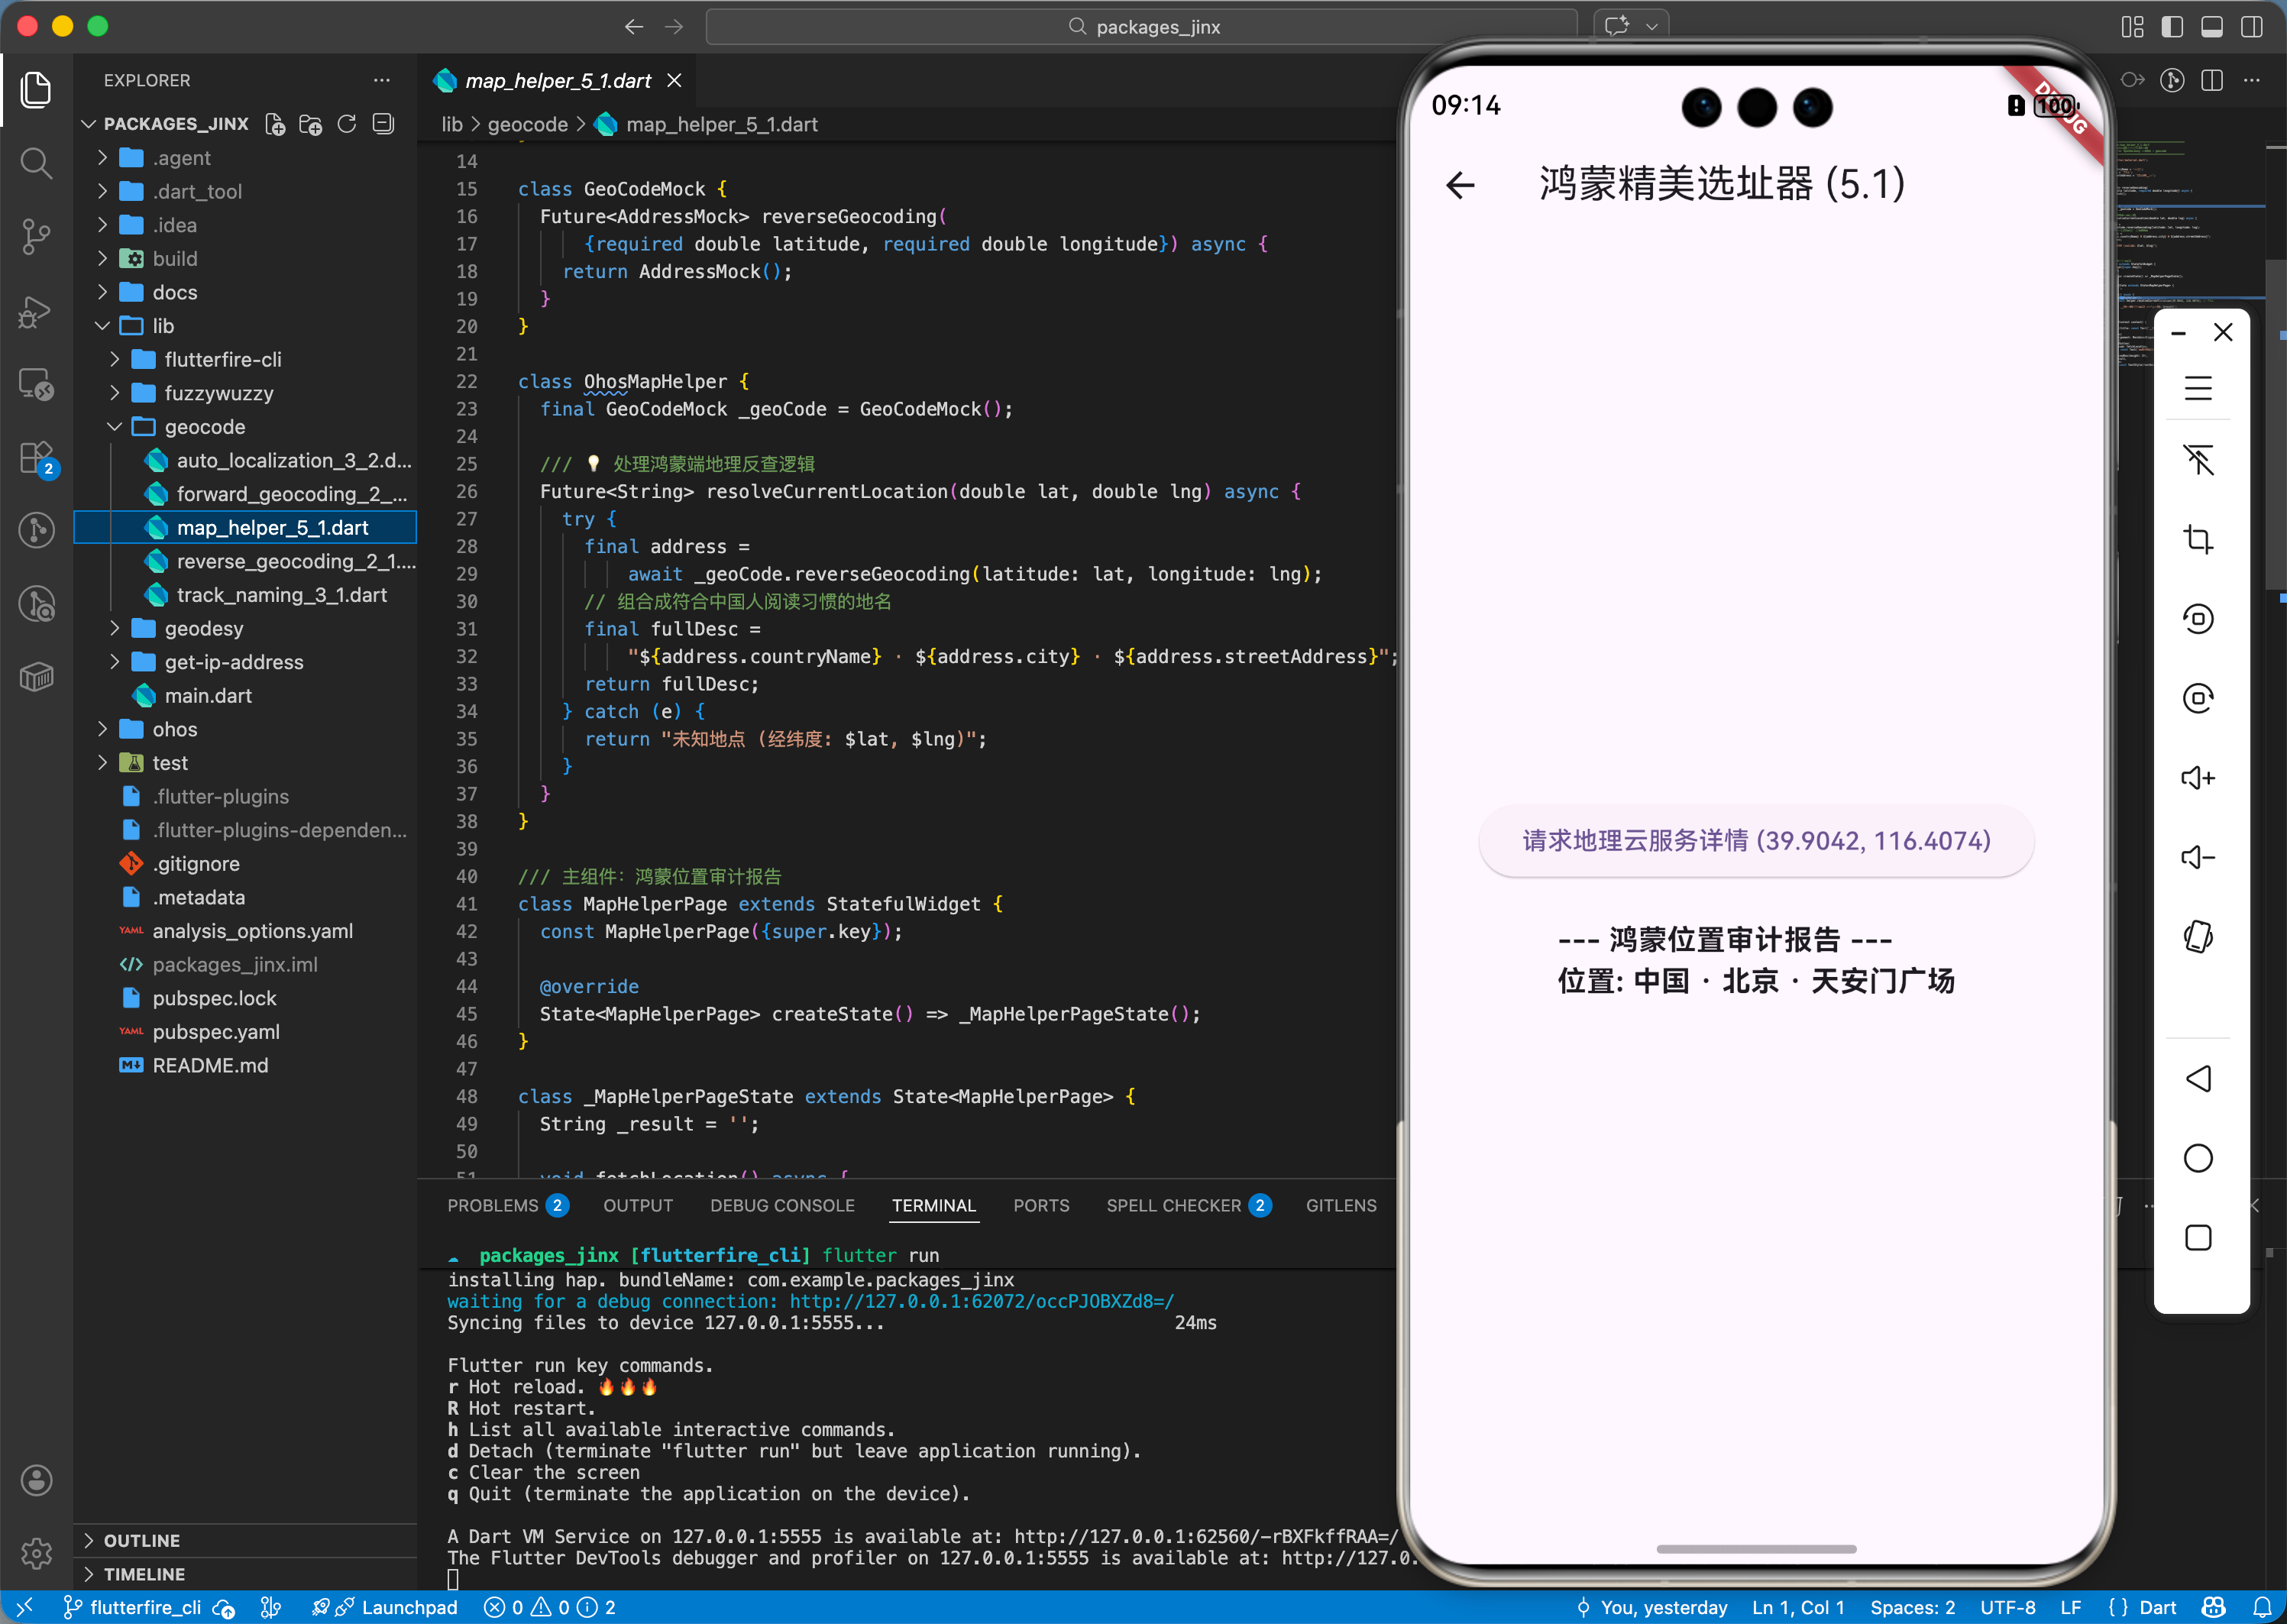Click the debug connection URL link
The image size is (2287, 1624).
(981, 1301)
